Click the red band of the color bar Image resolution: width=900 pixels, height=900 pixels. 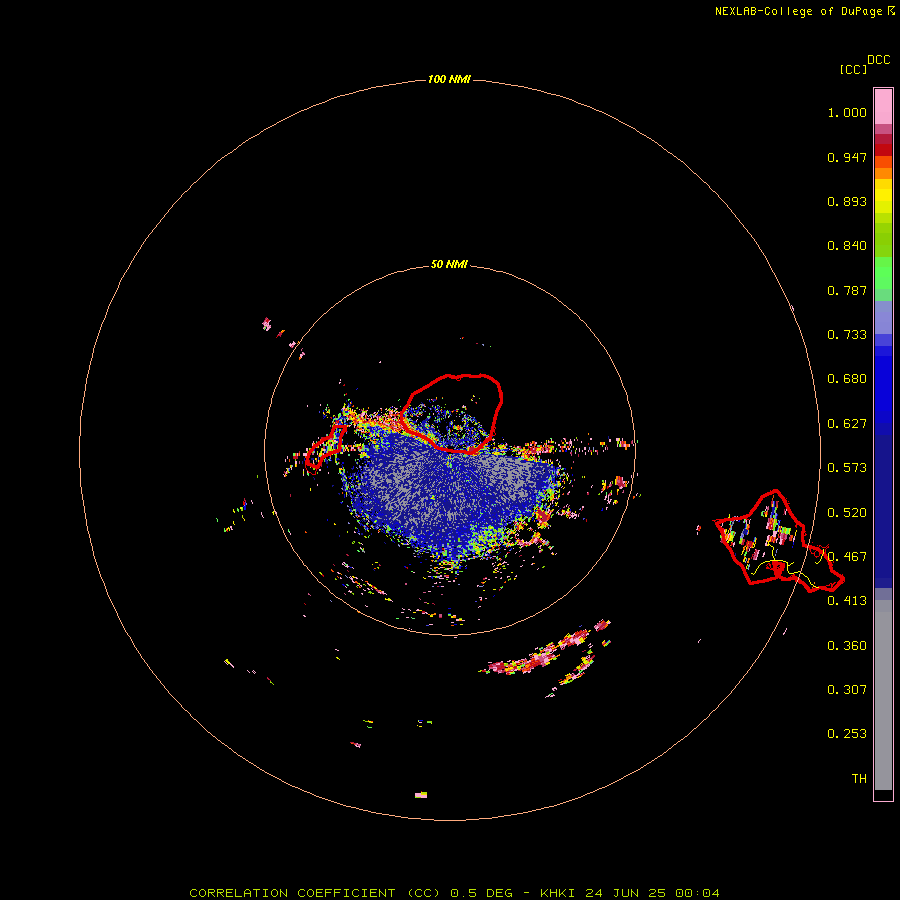(883, 150)
